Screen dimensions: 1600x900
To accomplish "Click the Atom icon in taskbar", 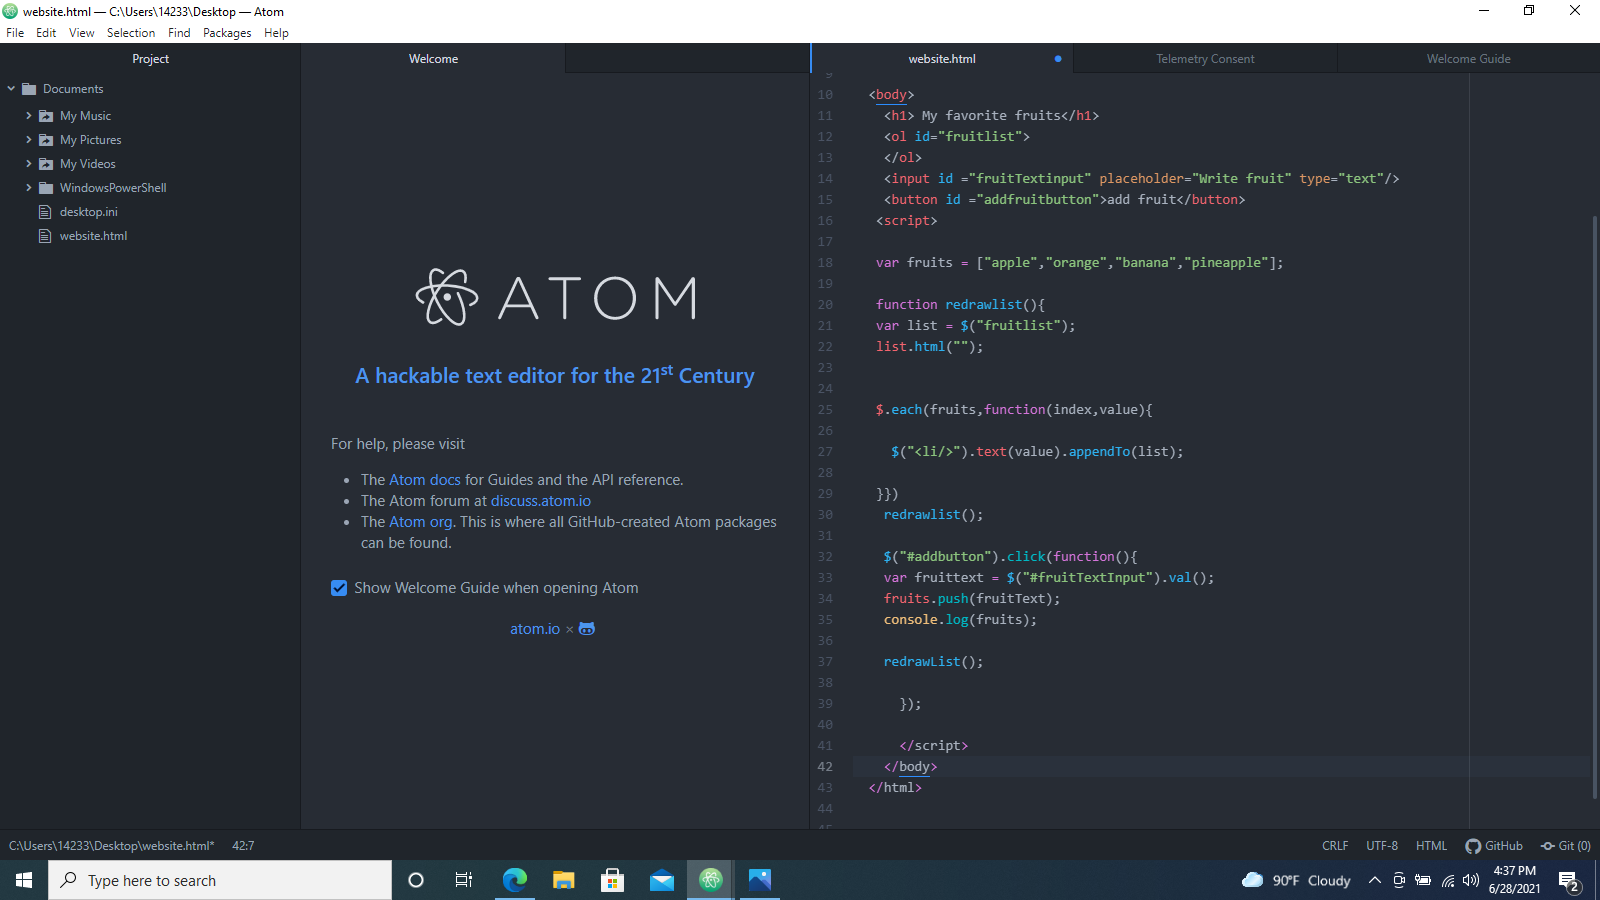I will click(711, 880).
